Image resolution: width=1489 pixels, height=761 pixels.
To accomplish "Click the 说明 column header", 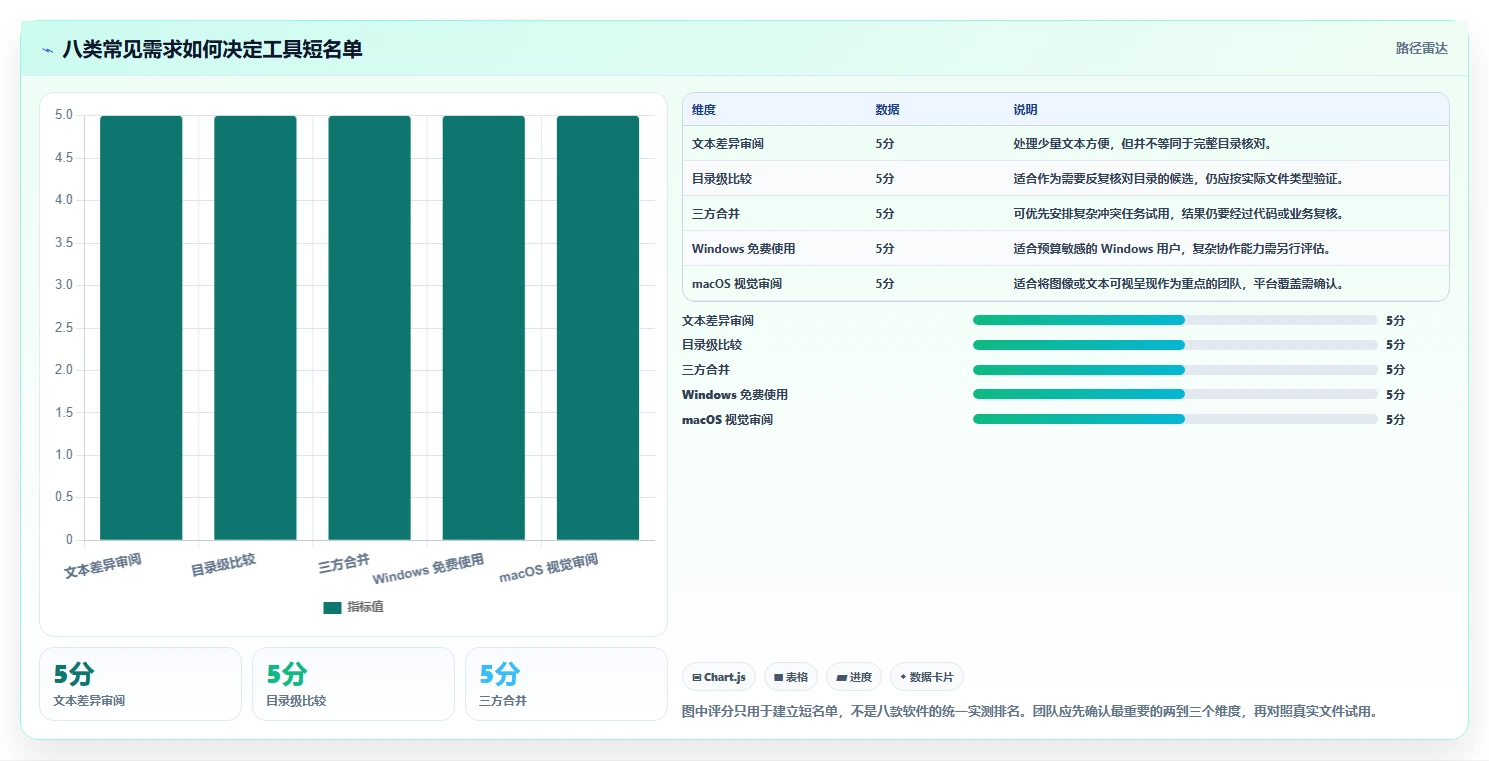I will [1025, 110].
